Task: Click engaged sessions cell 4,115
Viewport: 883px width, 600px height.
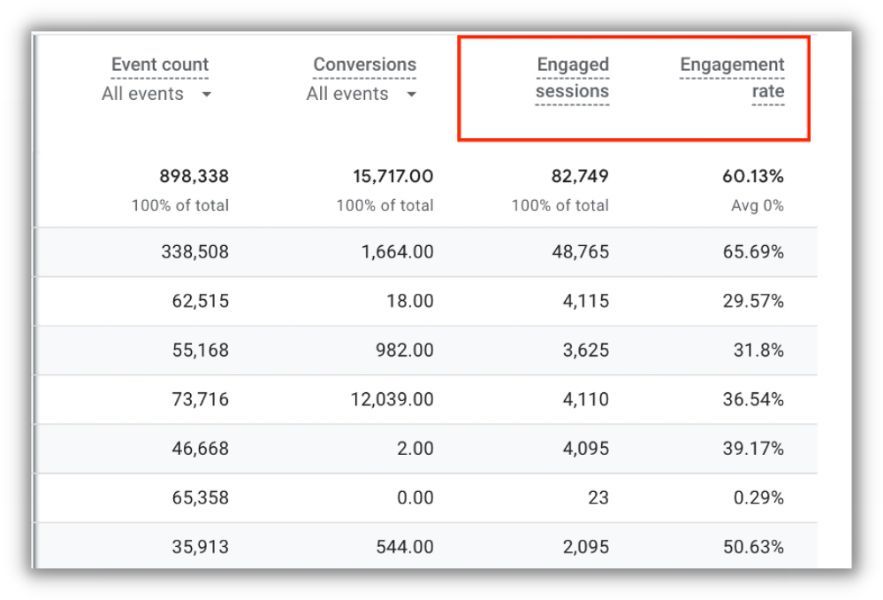Action: (586, 301)
